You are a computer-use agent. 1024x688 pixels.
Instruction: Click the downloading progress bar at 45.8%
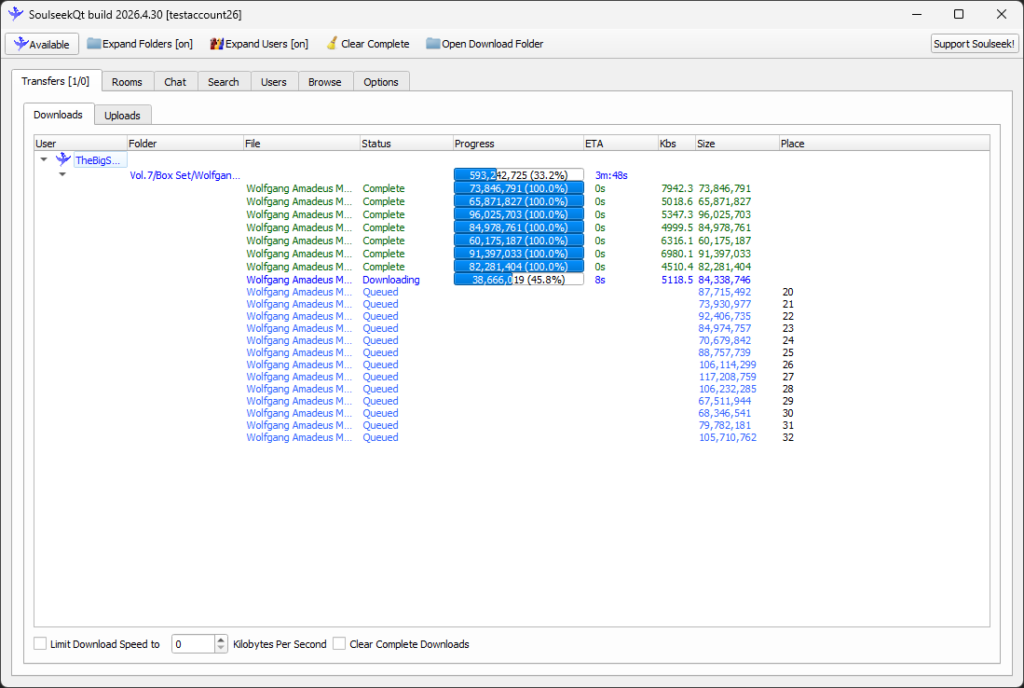click(519, 279)
